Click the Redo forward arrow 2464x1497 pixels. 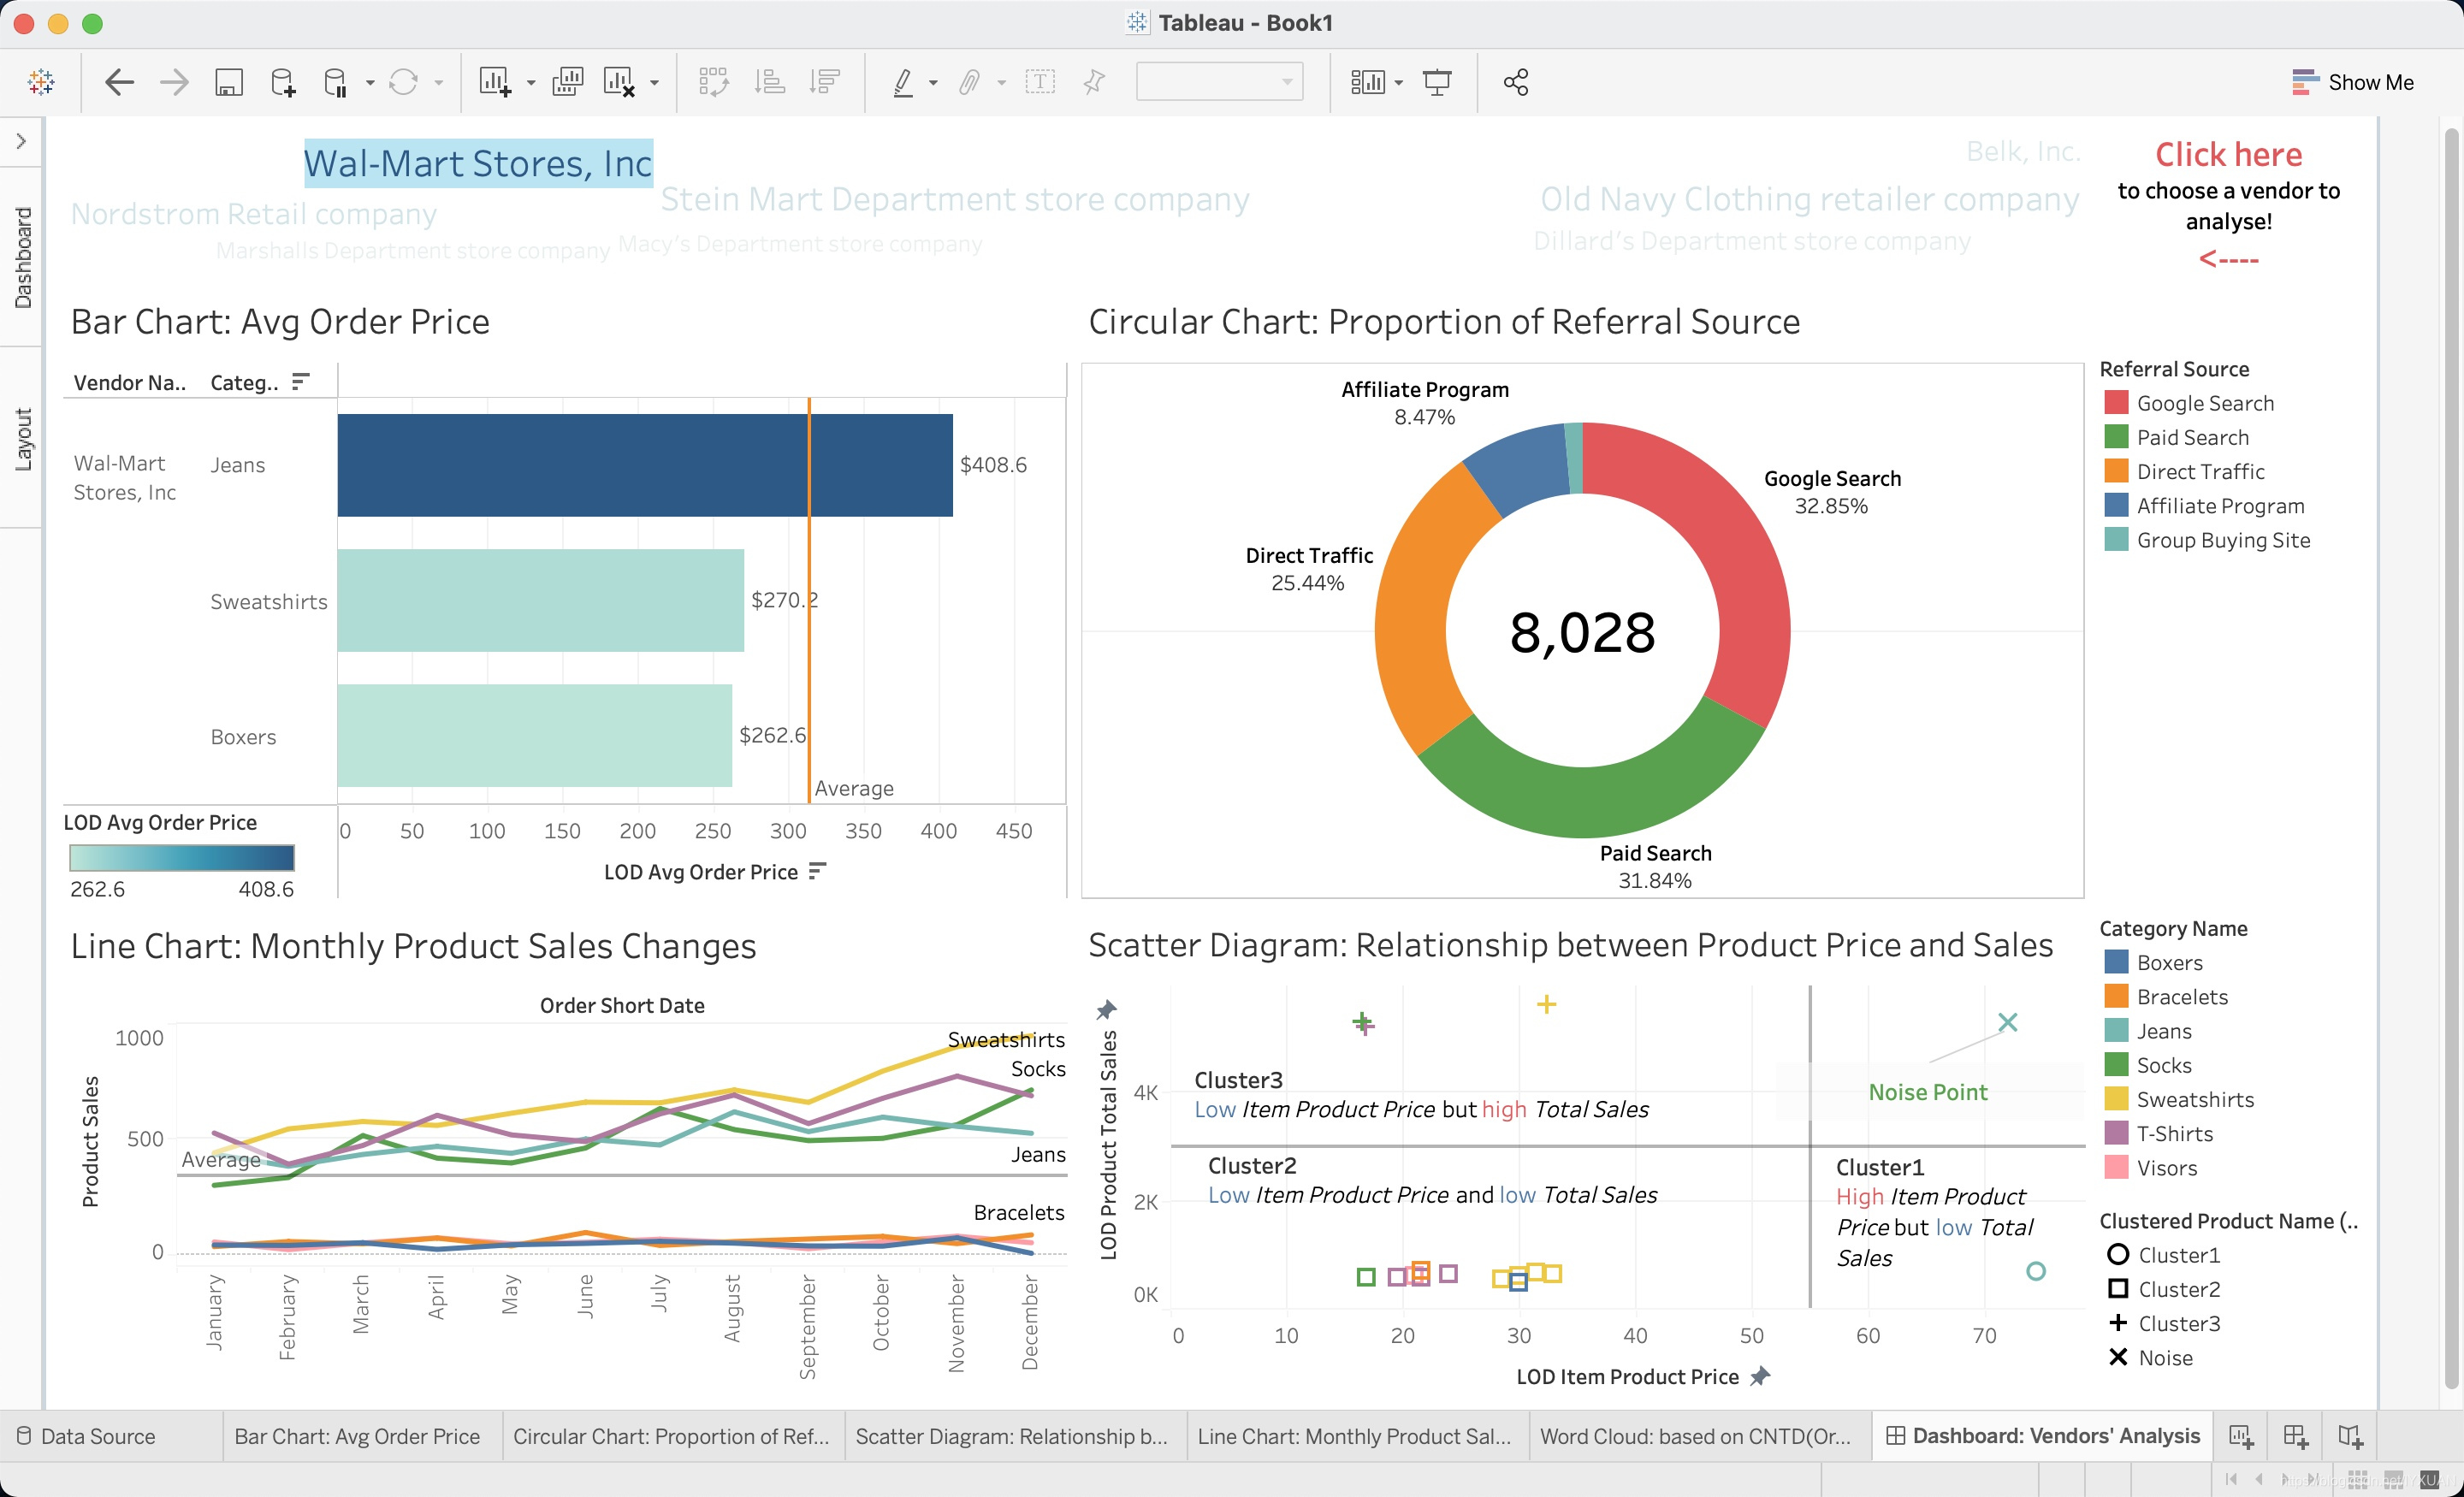pos(174,82)
